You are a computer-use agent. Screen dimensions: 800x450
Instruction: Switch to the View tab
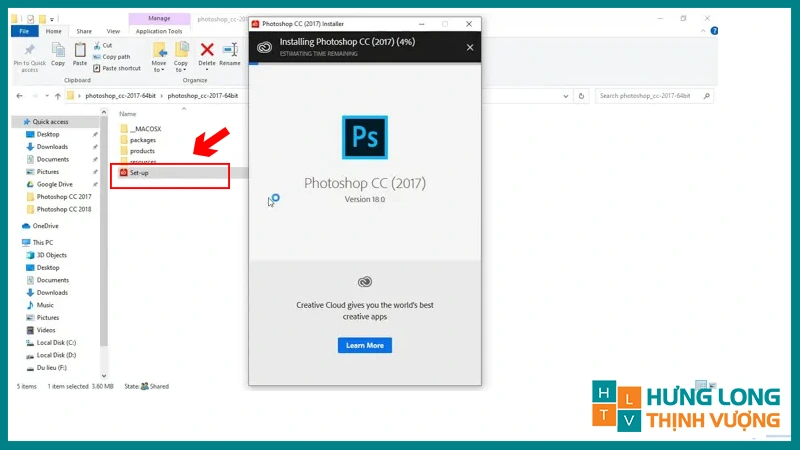click(x=113, y=31)
